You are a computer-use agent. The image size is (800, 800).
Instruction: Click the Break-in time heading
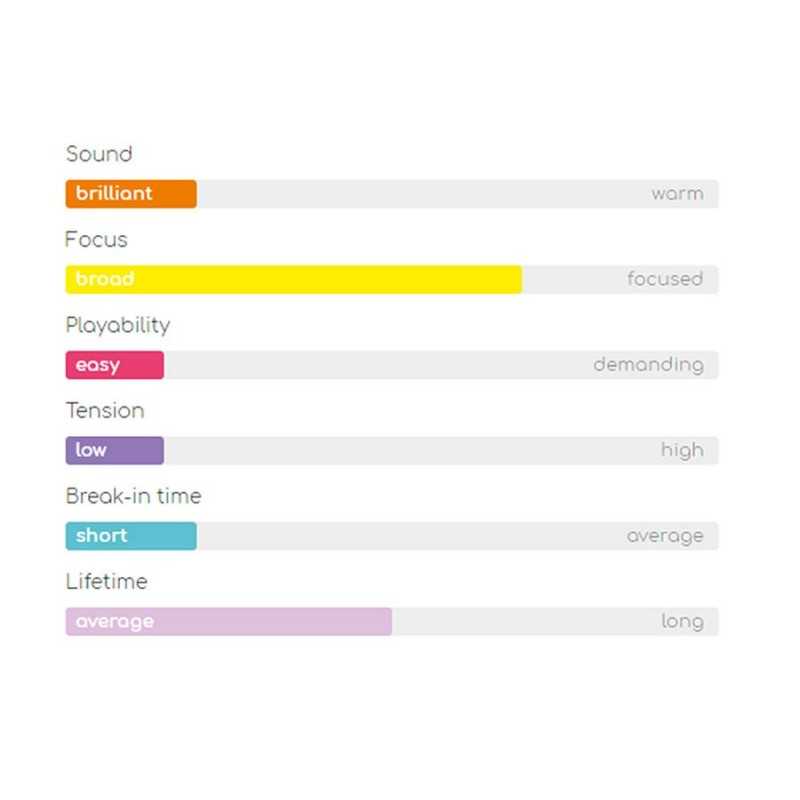[133, 496]
